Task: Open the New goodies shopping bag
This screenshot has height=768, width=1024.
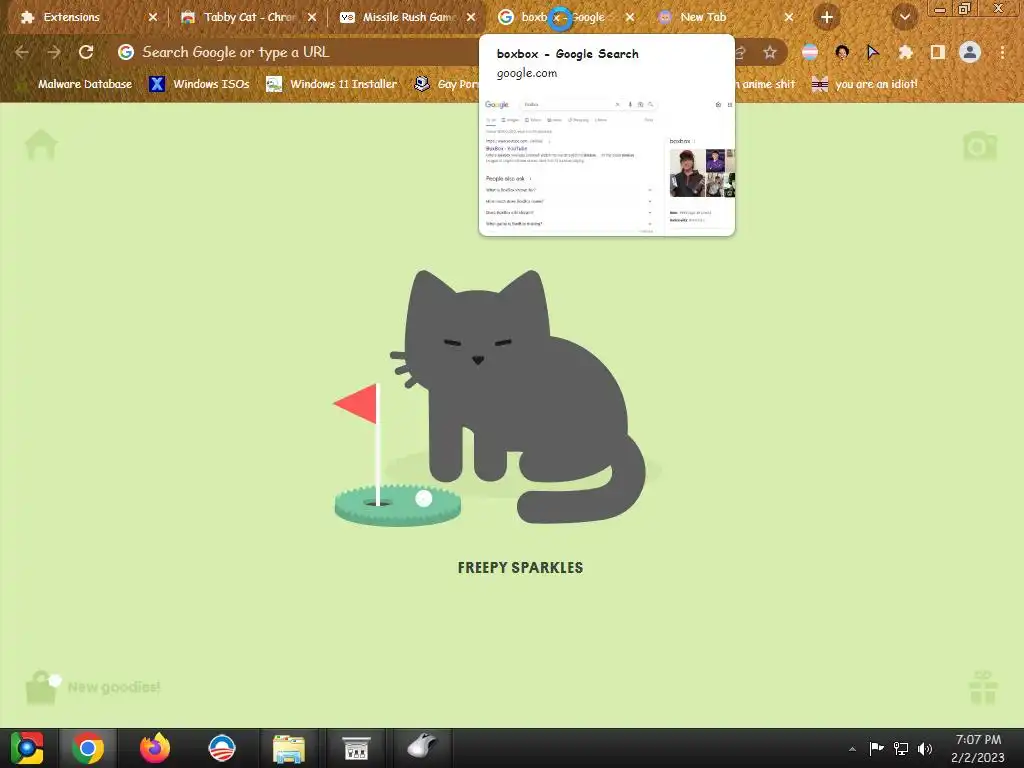Action: (42, 687)
